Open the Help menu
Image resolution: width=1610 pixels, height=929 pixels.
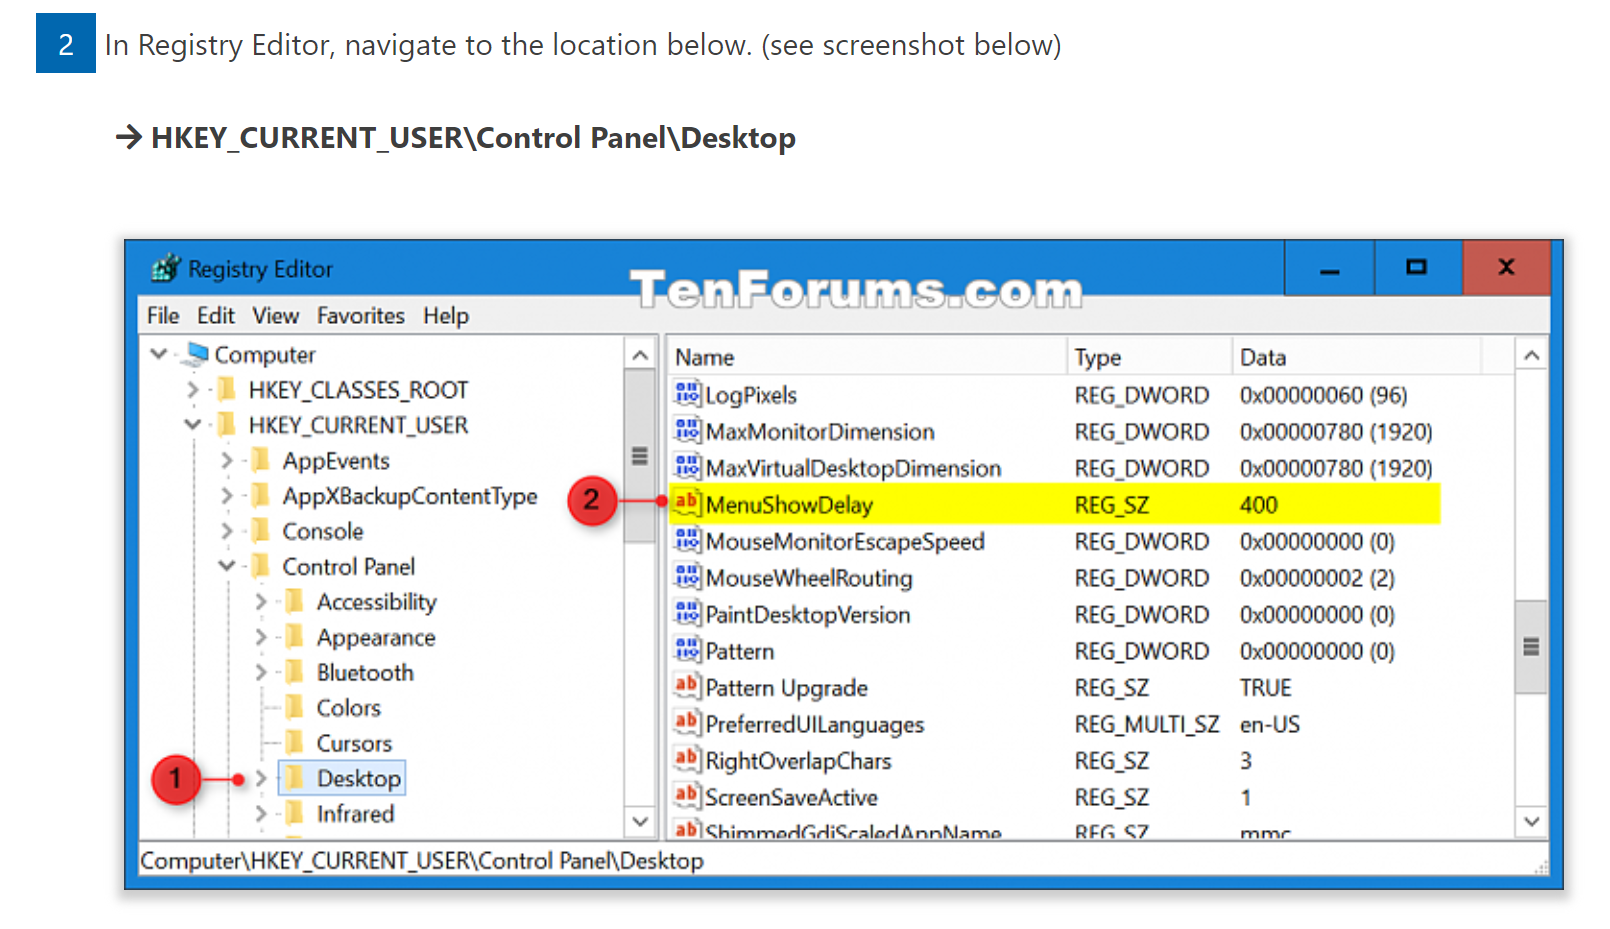[x=446, y=316]
